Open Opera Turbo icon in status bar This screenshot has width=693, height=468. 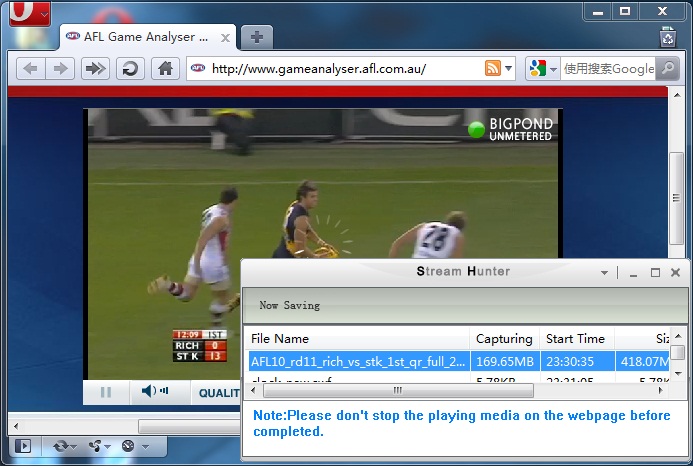coord(128,446)
